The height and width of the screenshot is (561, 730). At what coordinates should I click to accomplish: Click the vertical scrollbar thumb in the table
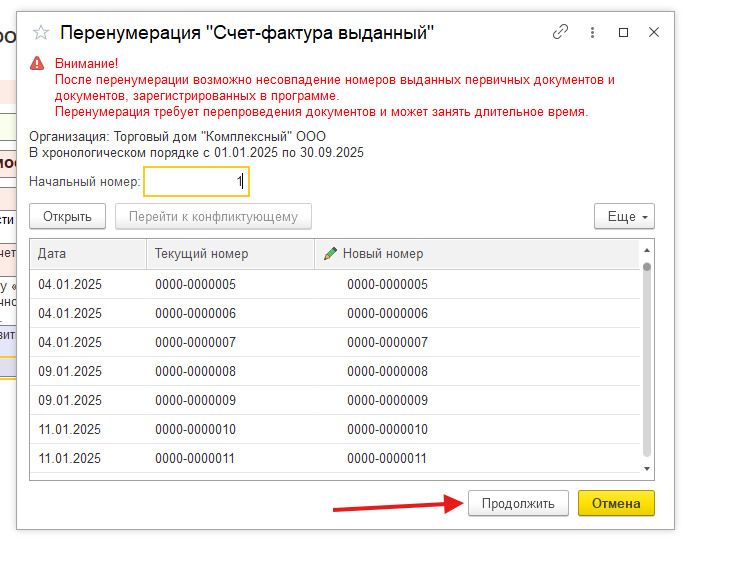pos(647,350)
